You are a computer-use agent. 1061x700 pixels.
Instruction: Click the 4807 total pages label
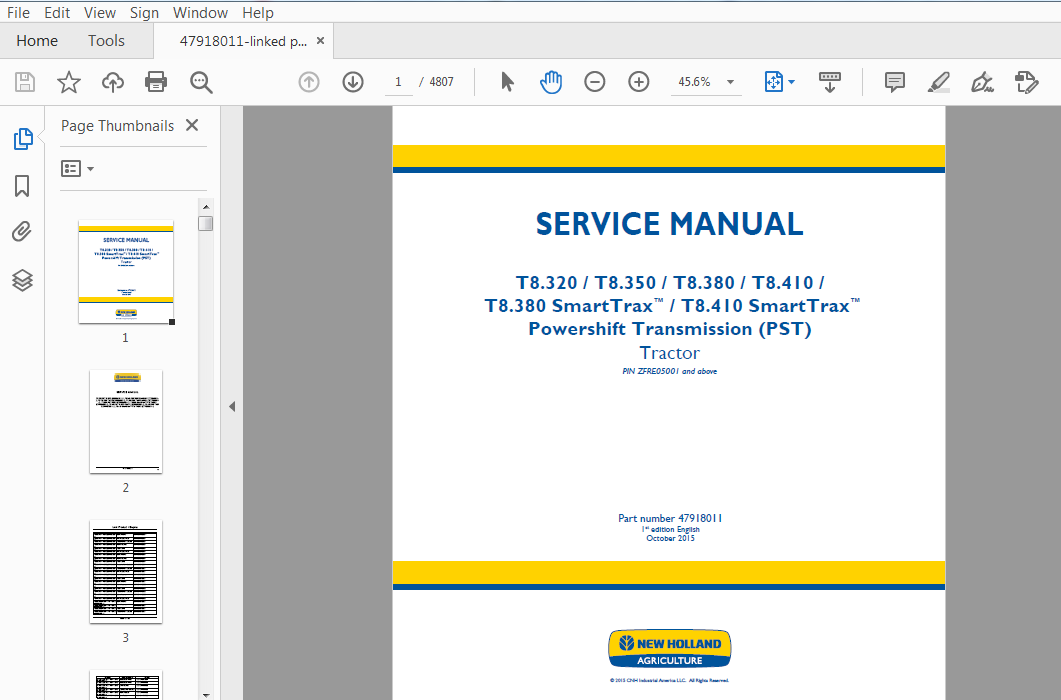coord(441,82)
